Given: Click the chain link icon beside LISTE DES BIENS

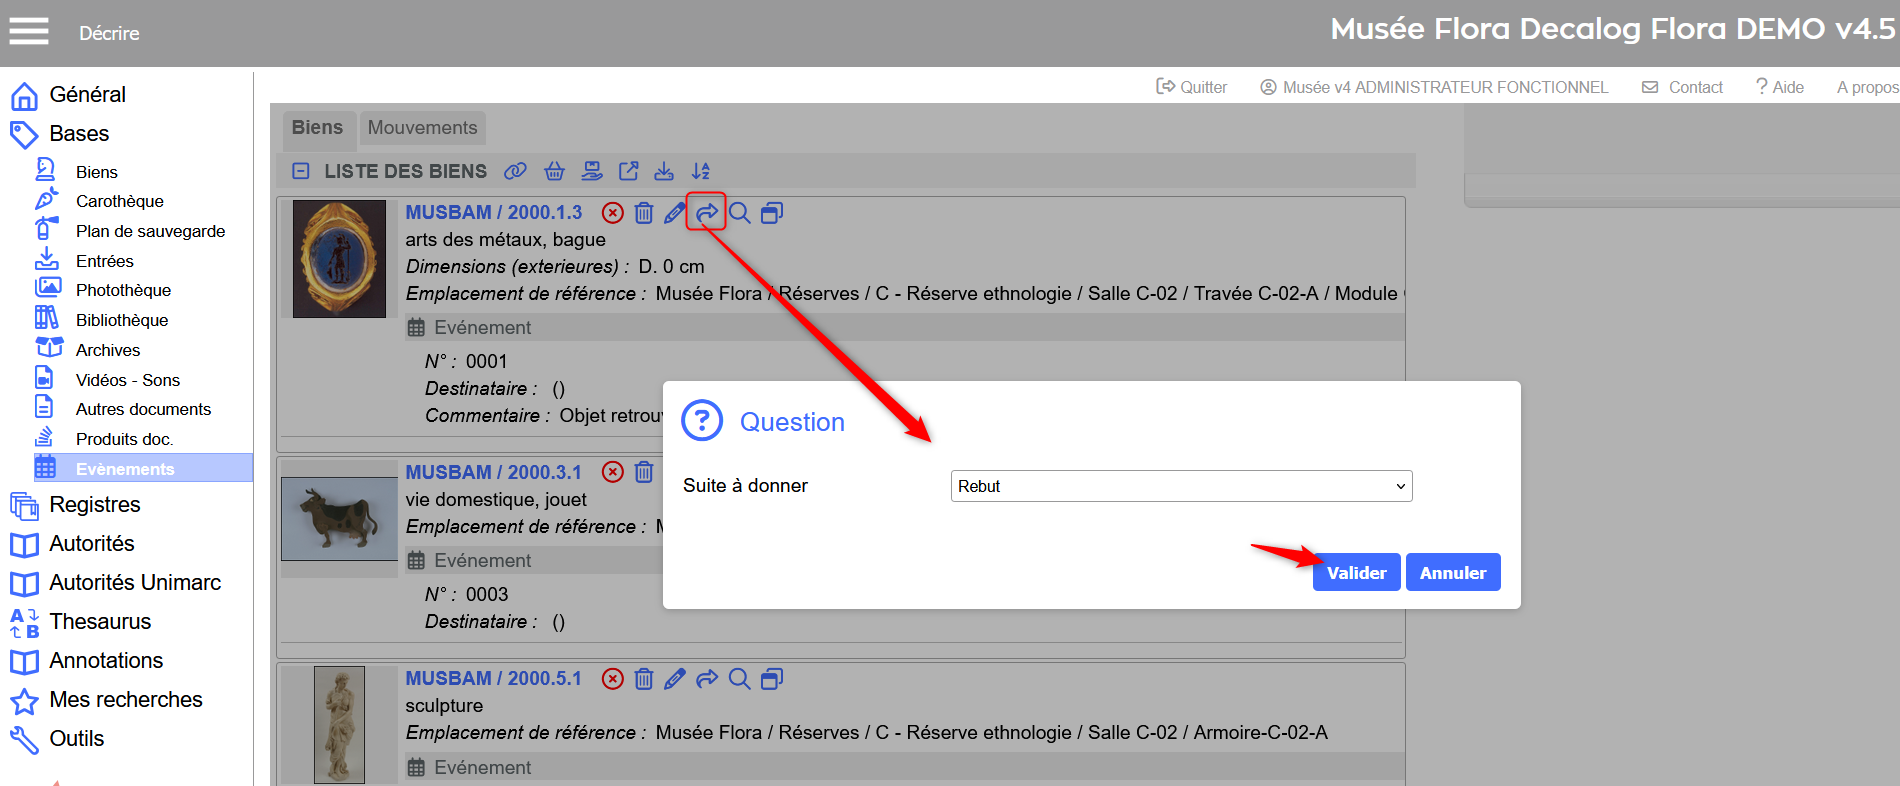Looking at the screenshot, I should coord(515,171).
